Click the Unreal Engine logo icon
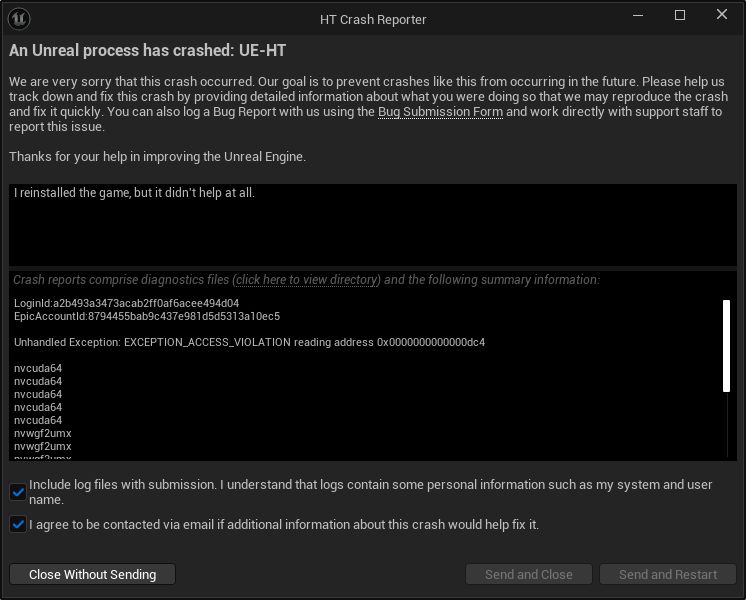Image resolution: width=746 pixels, height=600 pixels. (x=19, y=20)
